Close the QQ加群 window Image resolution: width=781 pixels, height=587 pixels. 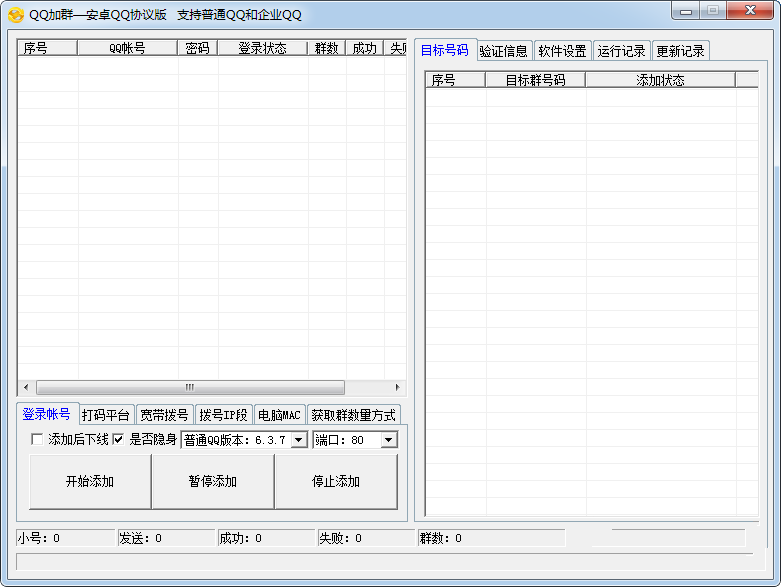click(x=750, y=10)
